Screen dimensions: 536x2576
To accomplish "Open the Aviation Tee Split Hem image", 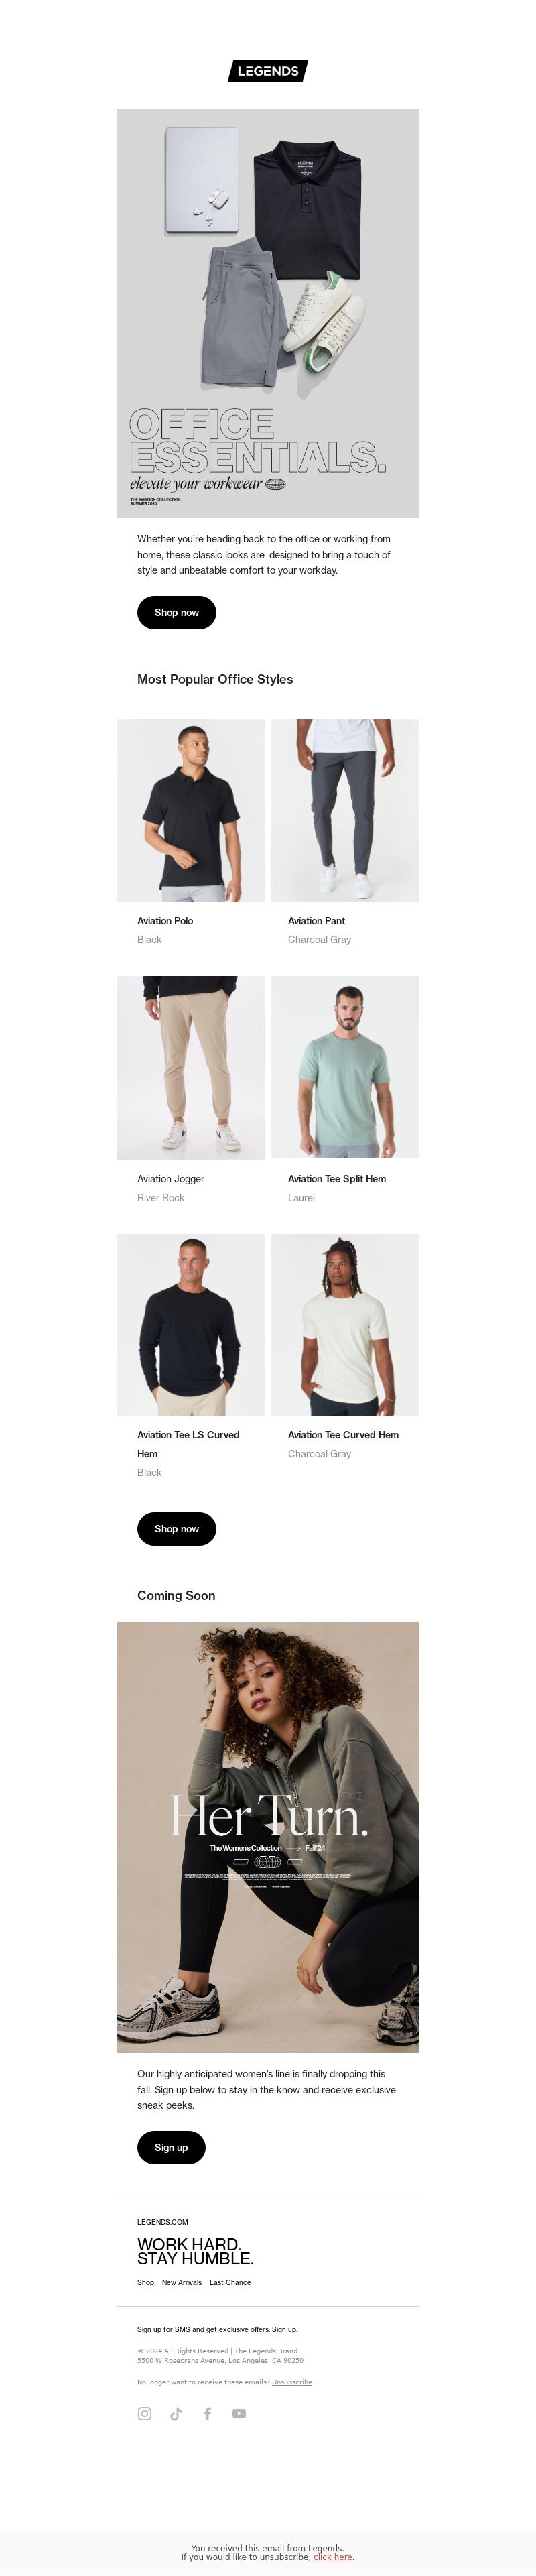I will 345,1067.
